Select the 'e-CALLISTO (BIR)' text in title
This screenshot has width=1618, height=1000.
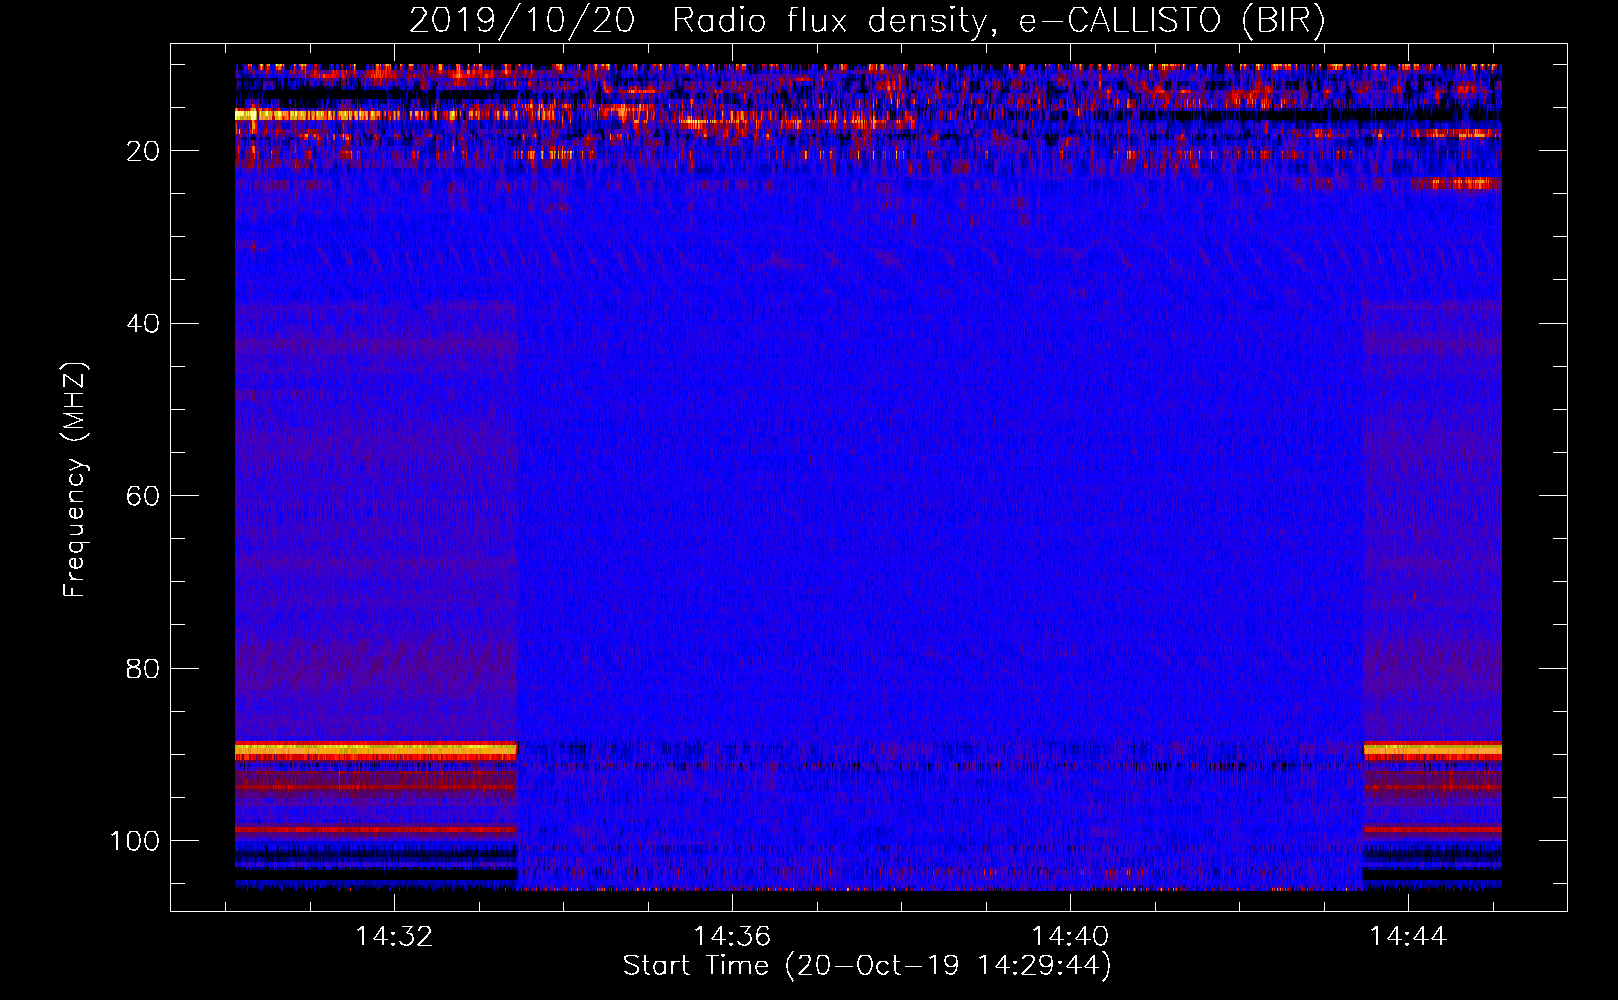point(1173,21)
